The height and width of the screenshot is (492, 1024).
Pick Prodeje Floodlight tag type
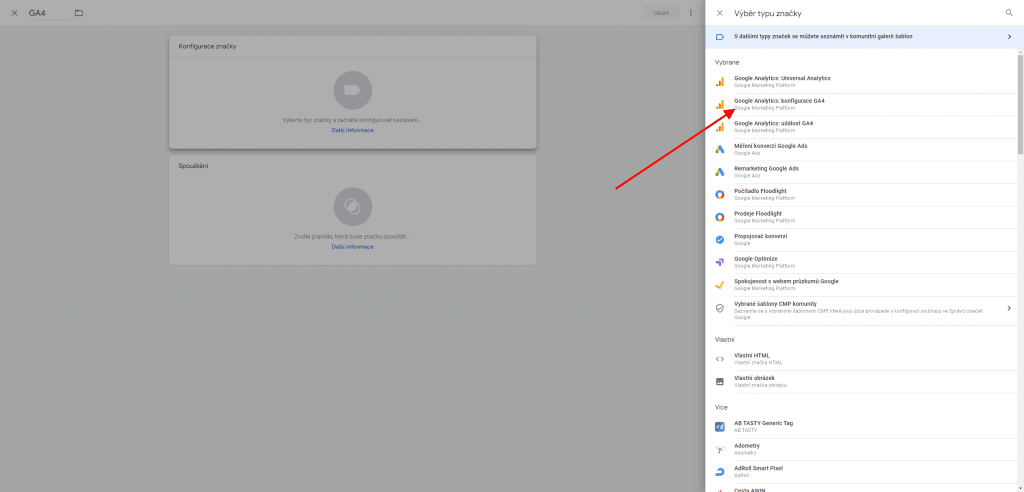coord(865,217)
